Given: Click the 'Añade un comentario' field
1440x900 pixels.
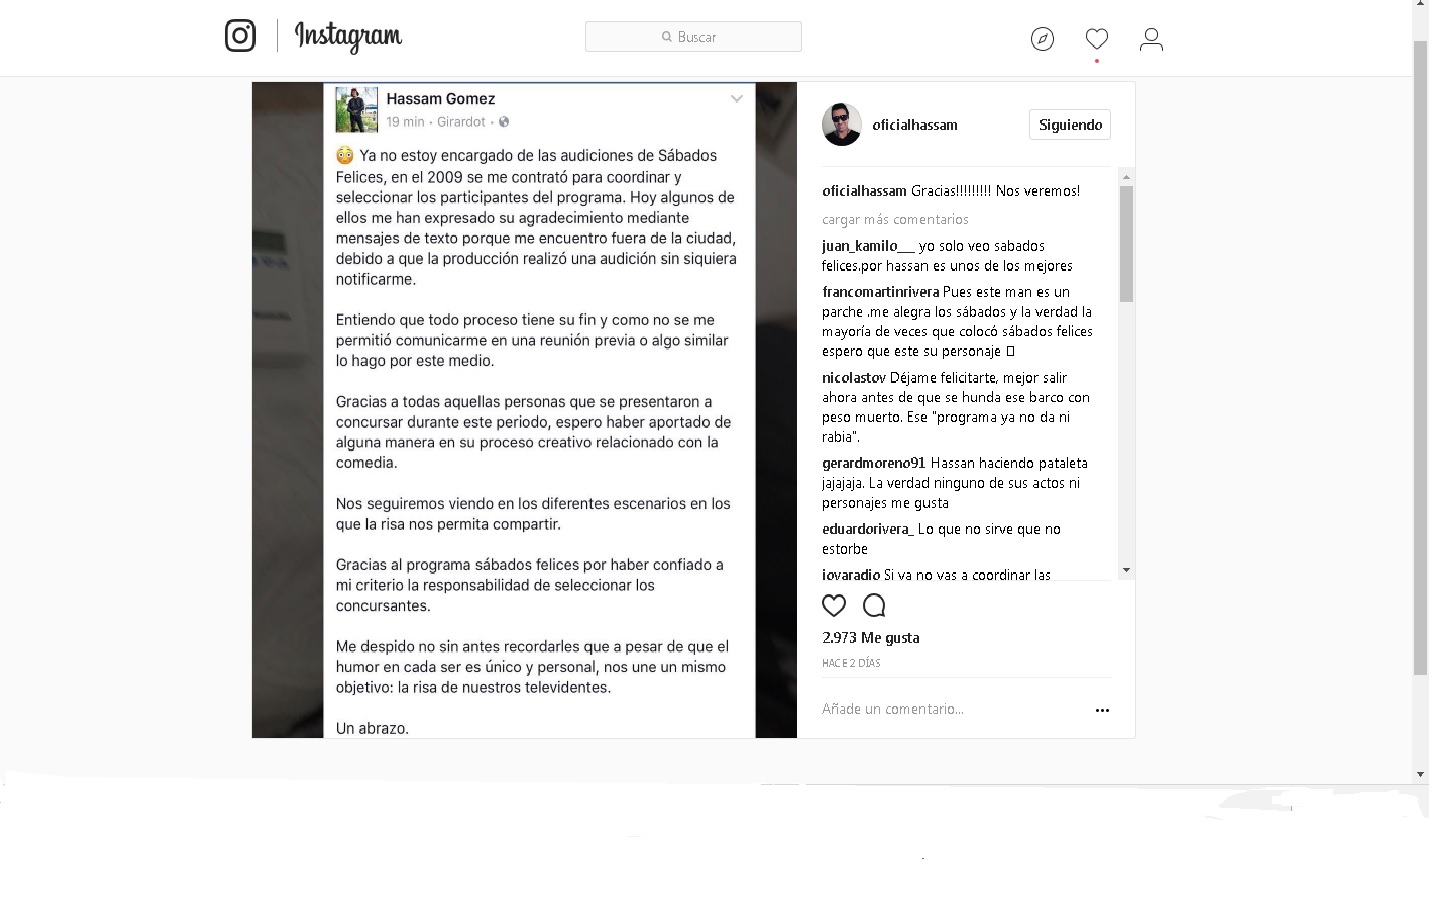Looking at the screenshot, I should click(950, 709).
